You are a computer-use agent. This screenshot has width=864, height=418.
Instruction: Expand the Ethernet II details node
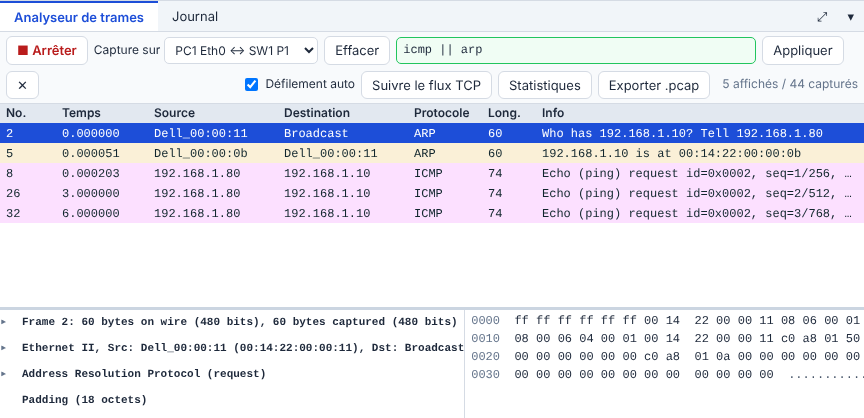pyautogui.click(x=4, y=348)
